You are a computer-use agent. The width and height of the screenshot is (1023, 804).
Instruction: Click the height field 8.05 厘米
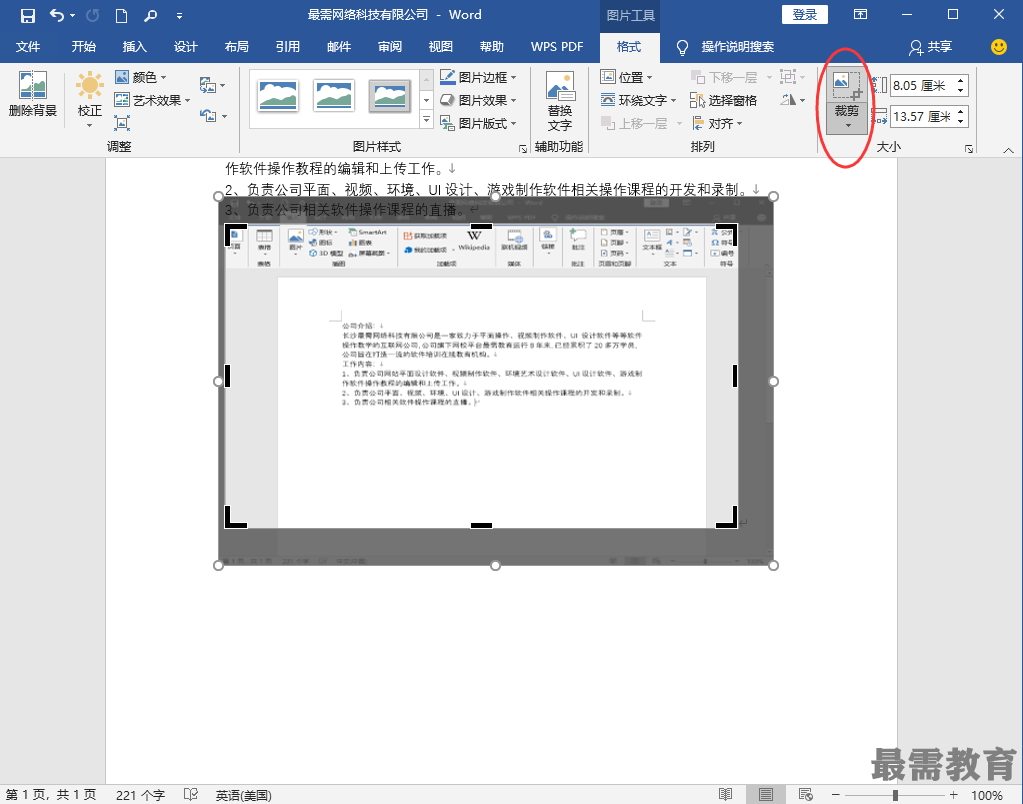tap(921, 85)
